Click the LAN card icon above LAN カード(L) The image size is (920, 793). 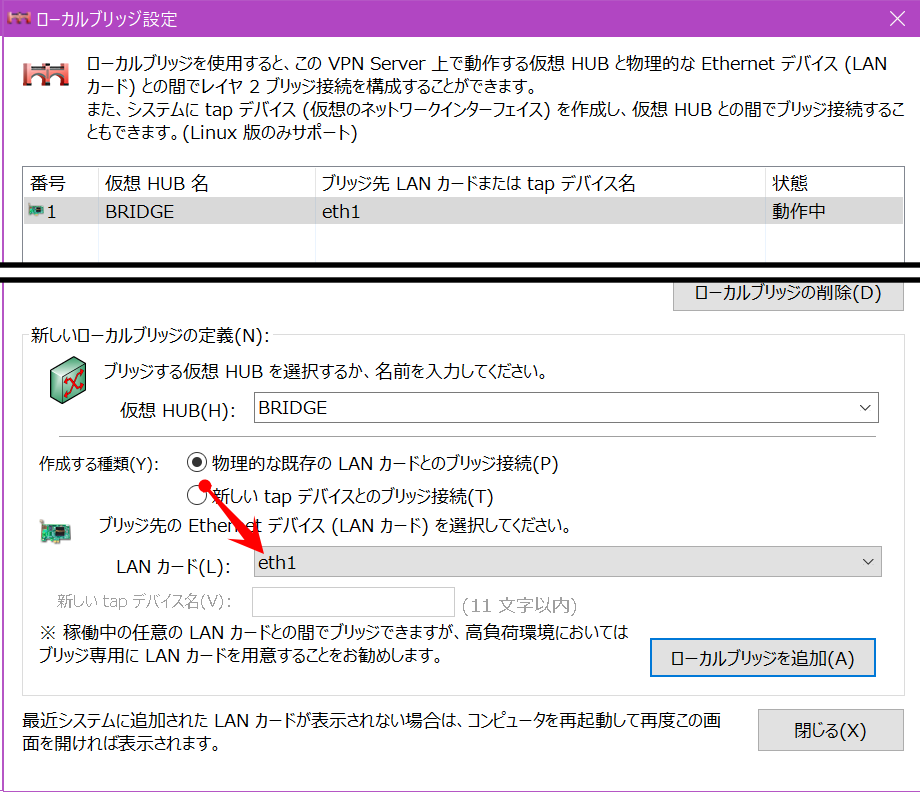click(x=55, y=530)
